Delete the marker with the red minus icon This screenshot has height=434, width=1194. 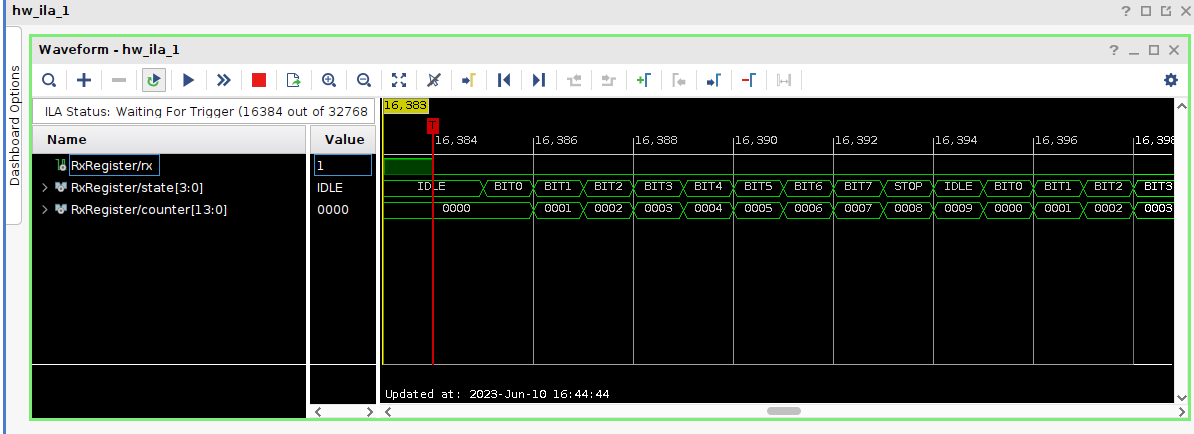tap(749, 80)
